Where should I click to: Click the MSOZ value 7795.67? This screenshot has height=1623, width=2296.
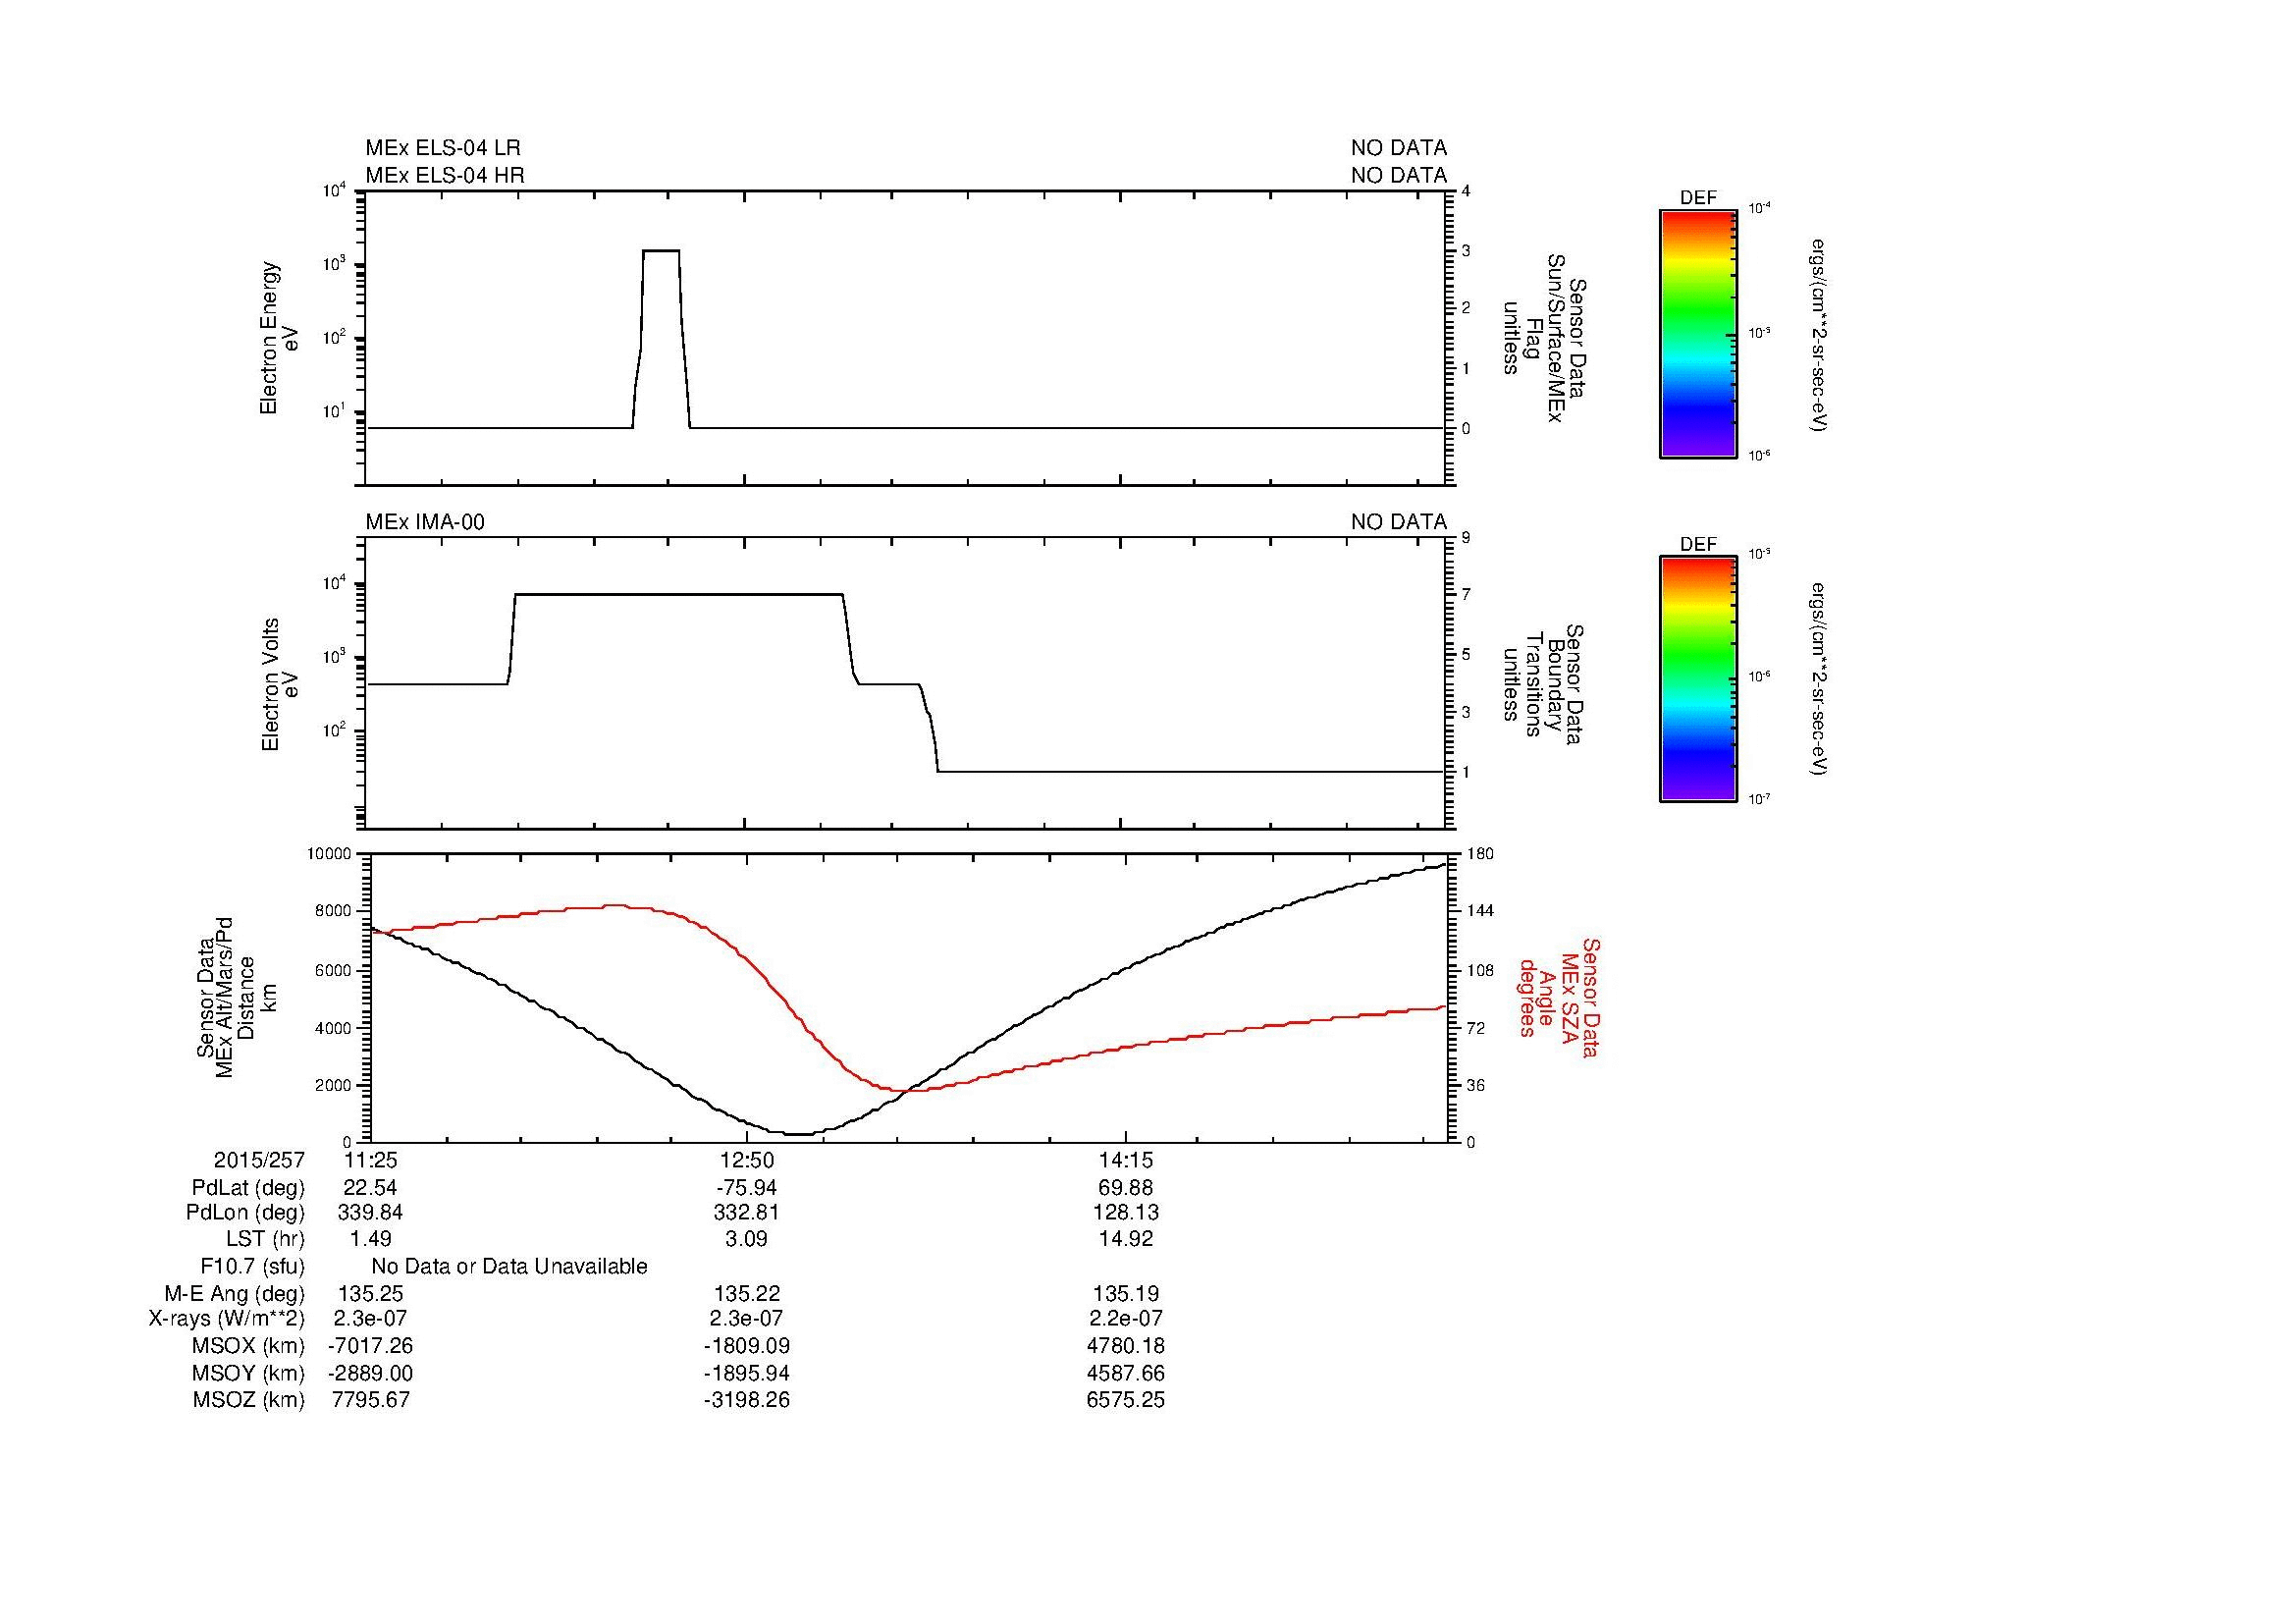370,1400
